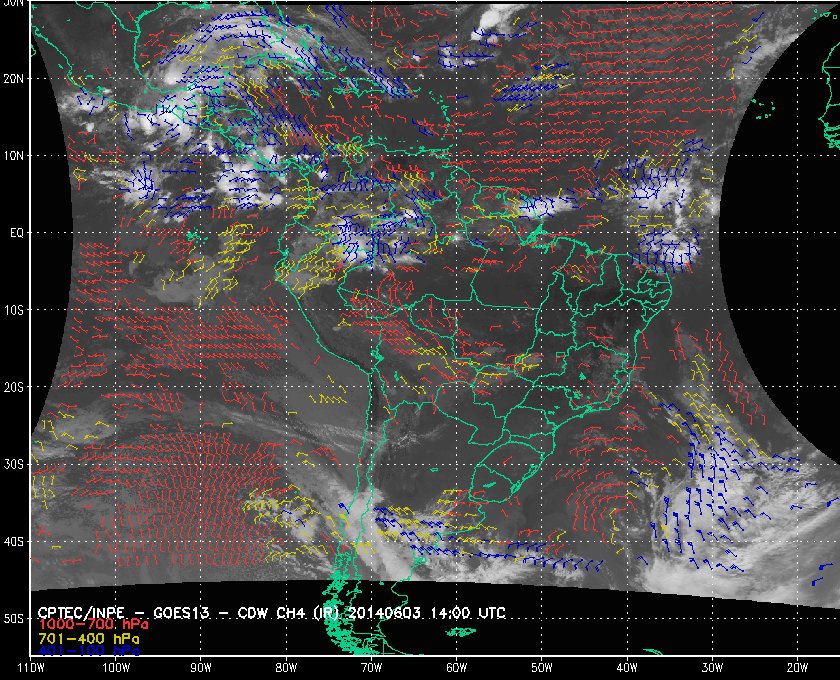Click the 30W longitude label
This screenshot has width=840, height=680.
coord(712,667)
